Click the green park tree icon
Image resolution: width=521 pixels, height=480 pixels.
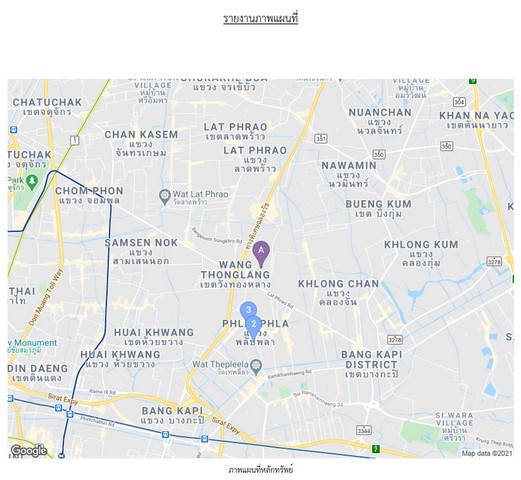tap(32, 182)
